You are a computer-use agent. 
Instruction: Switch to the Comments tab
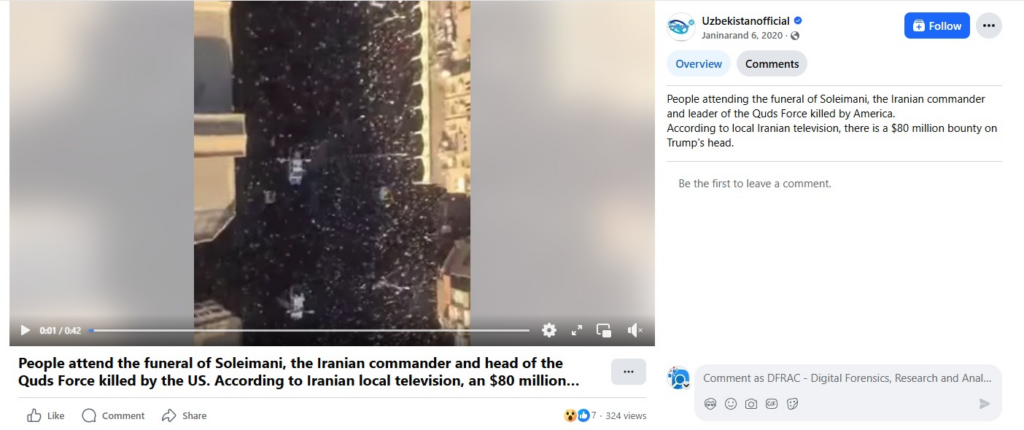772,64
